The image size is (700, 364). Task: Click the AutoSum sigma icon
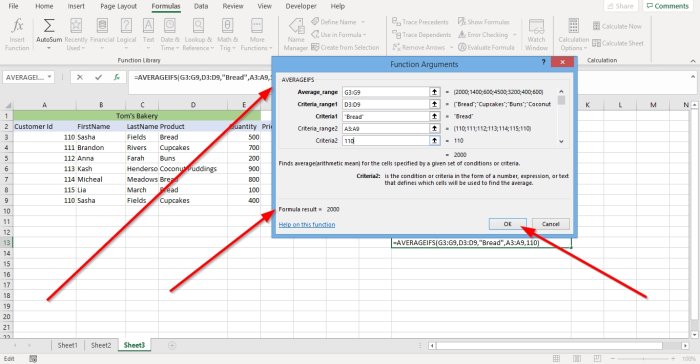coord(49,25)
